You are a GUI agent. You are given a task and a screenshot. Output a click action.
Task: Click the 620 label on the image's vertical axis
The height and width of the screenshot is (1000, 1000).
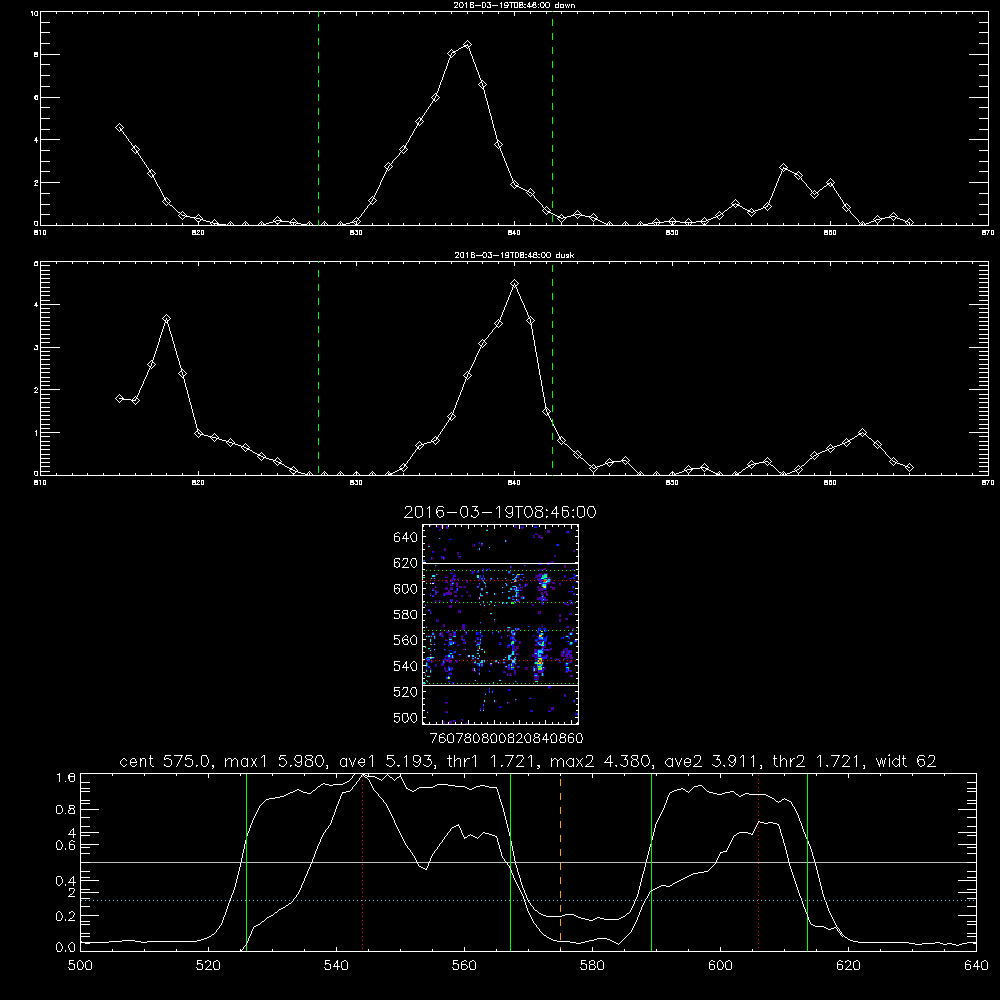pyautogui.click(x=406, y=563)
